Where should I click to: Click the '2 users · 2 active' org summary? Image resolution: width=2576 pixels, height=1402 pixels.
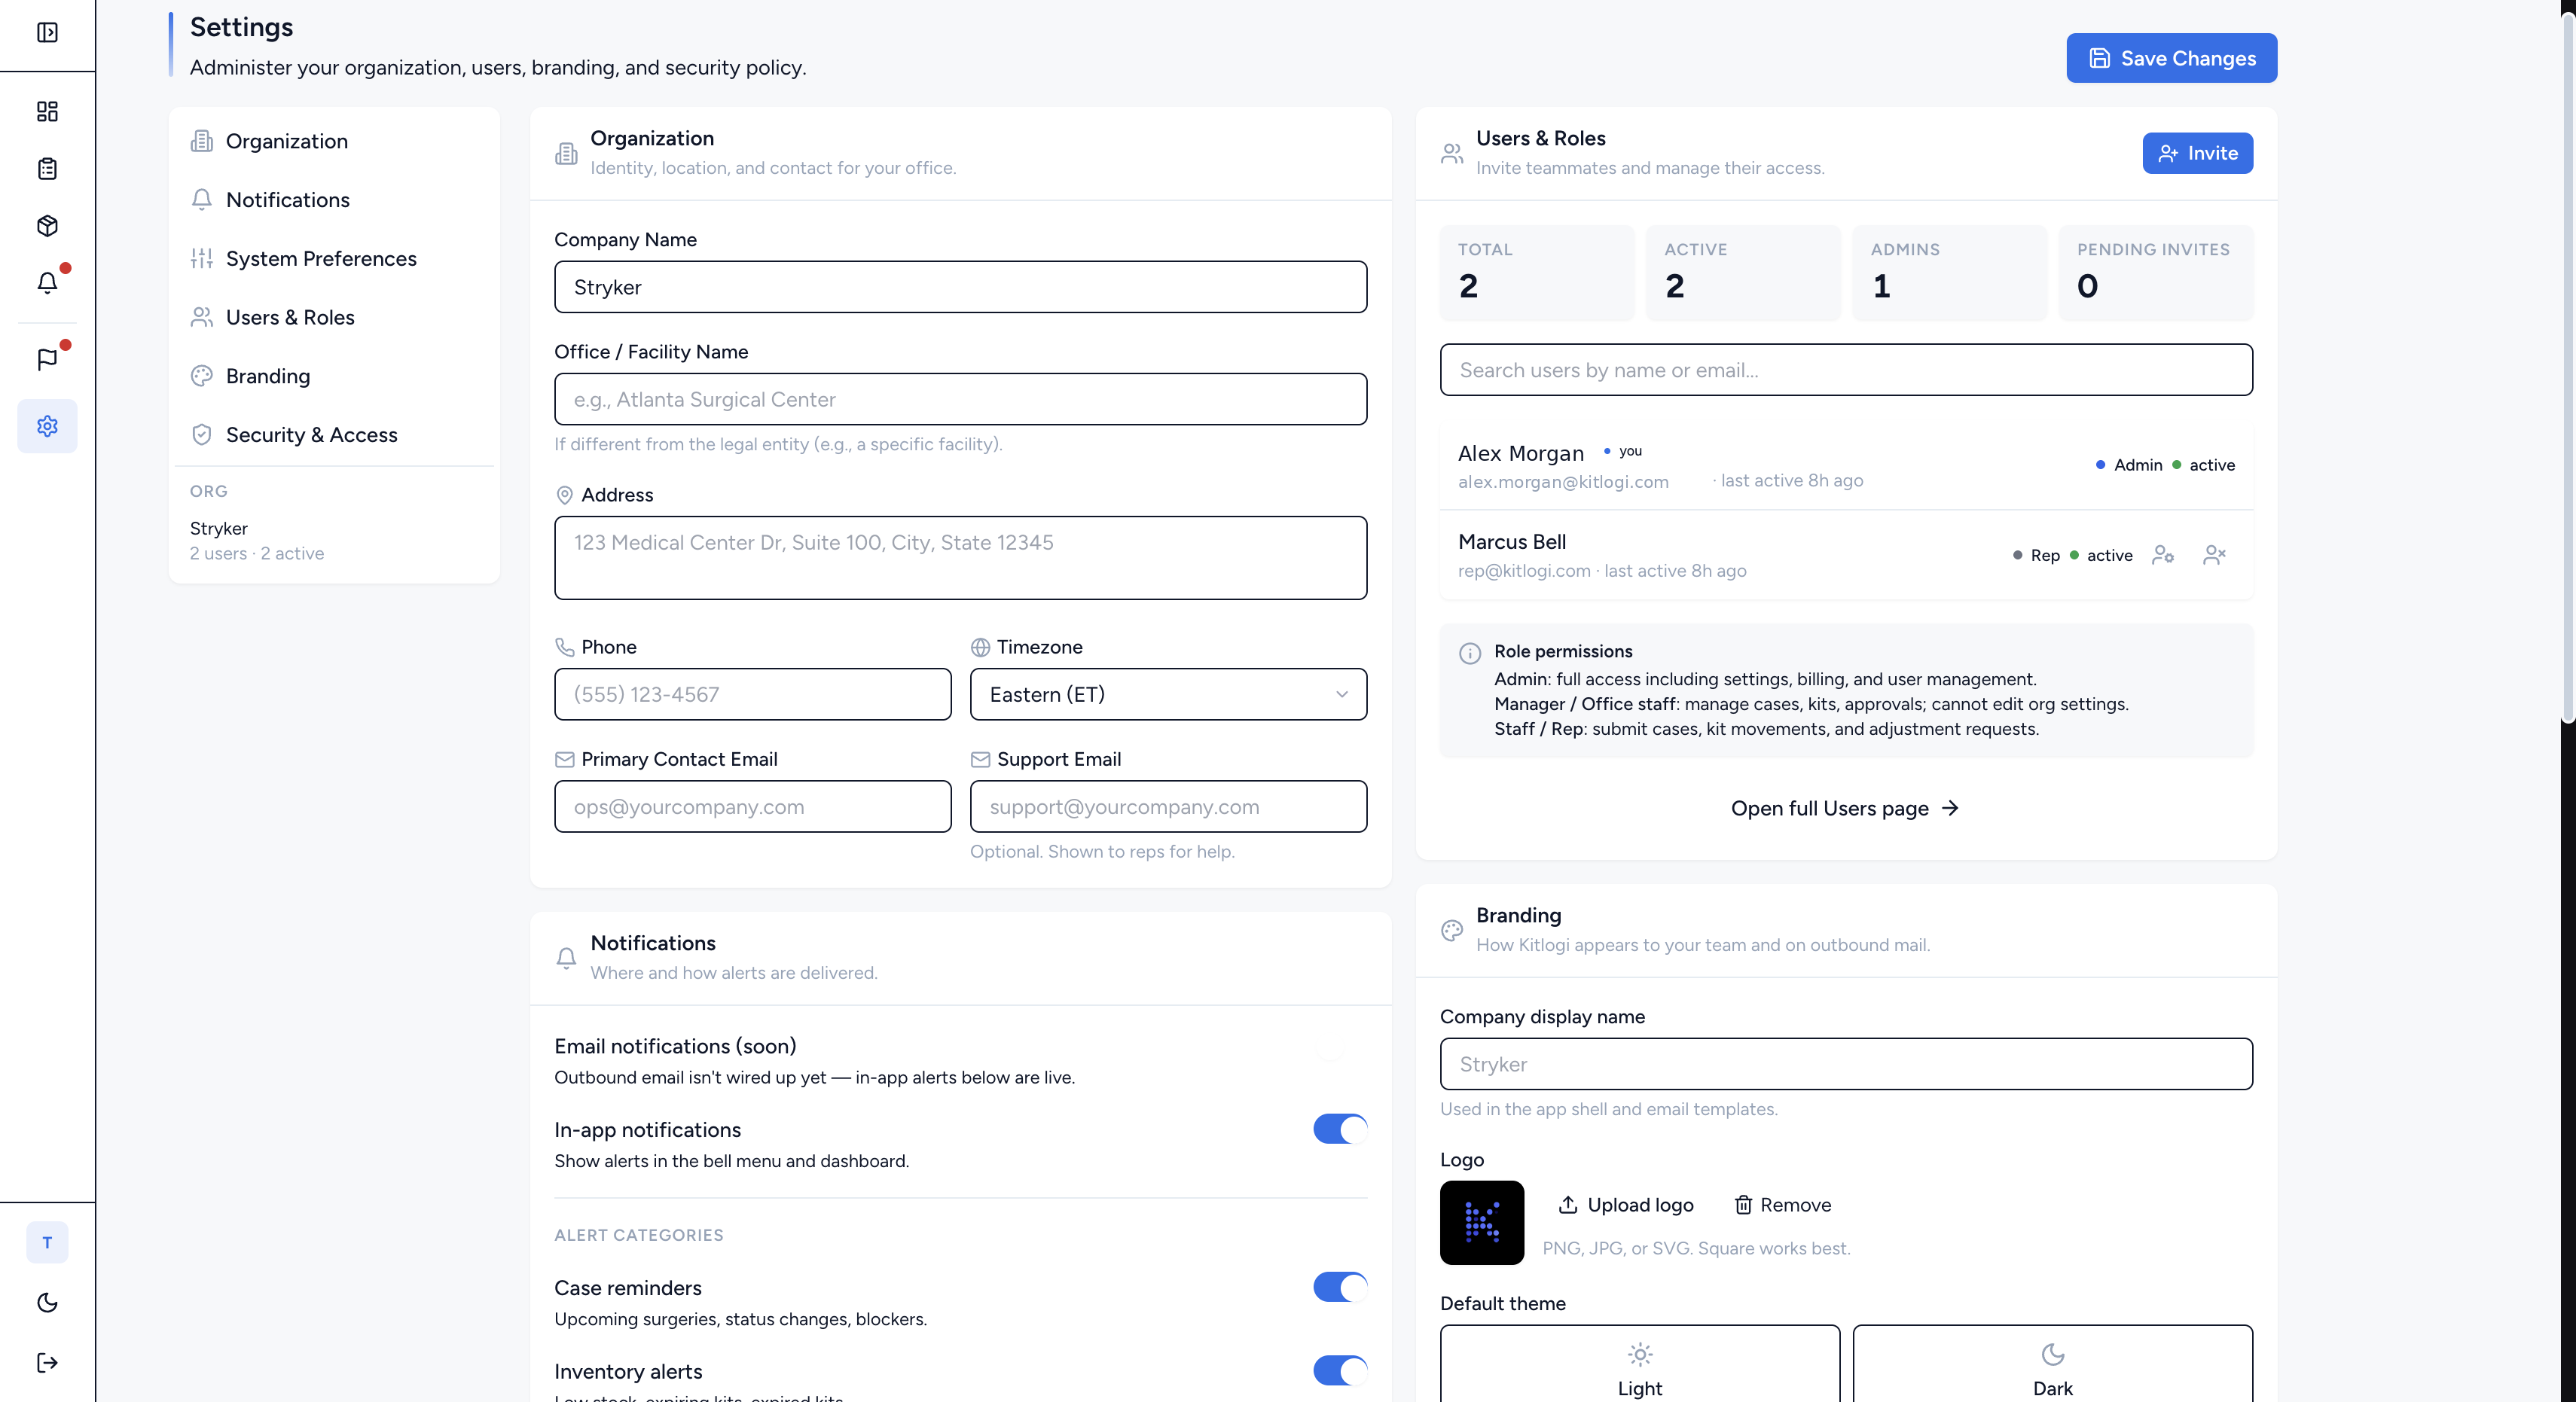[x=257, y=553]
